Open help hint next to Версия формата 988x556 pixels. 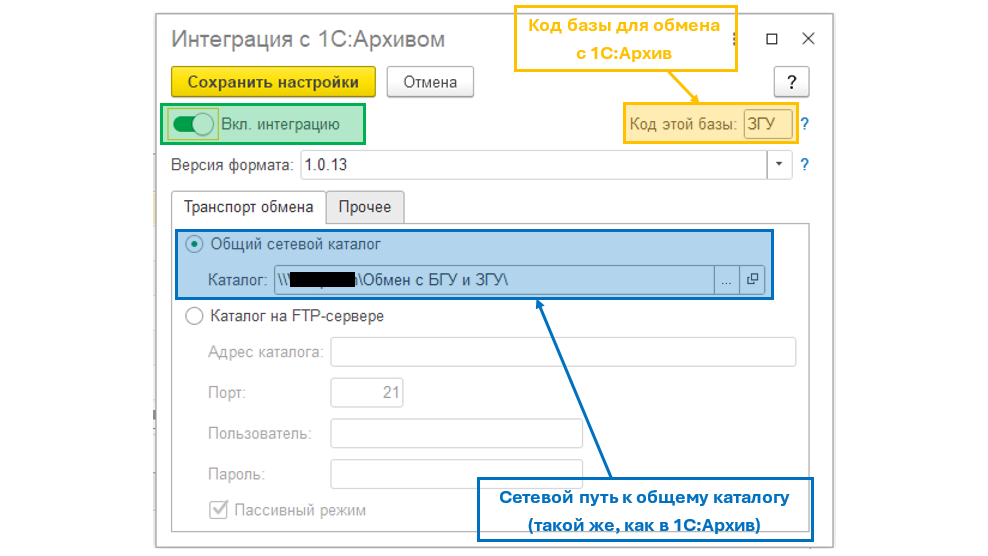coord(805,165)
